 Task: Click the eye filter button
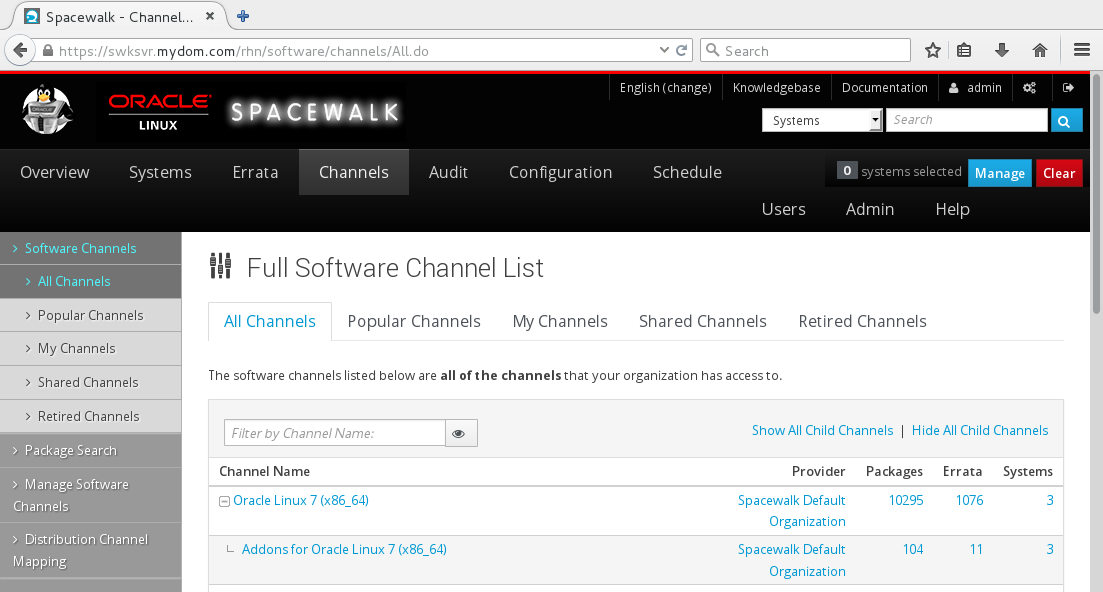point(461,433)
